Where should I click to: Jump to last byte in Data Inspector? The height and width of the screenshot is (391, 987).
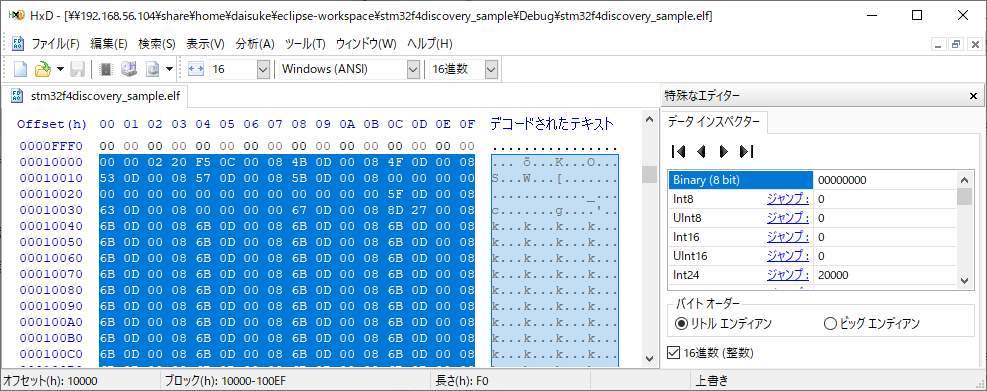pos(747,151)
